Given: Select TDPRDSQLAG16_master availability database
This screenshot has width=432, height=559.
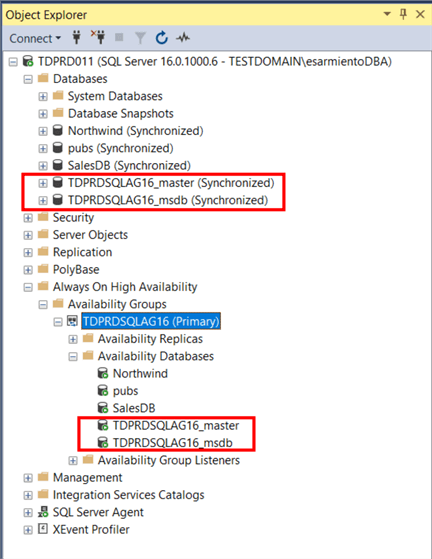Looking at the screenshot, I should pos(176,425).
